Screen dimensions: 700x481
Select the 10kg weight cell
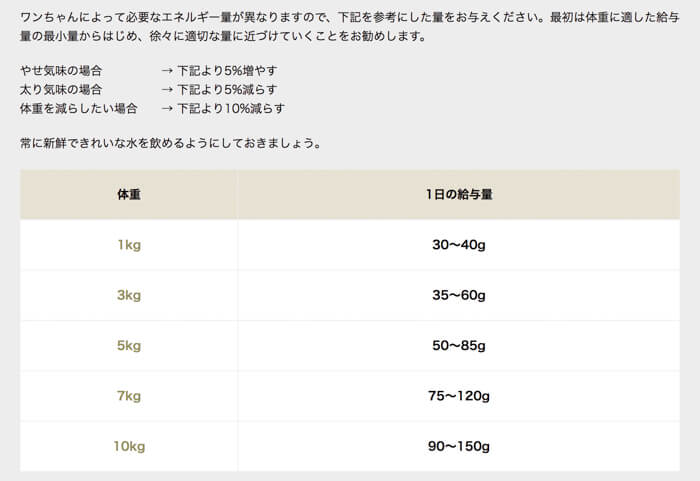129,447
